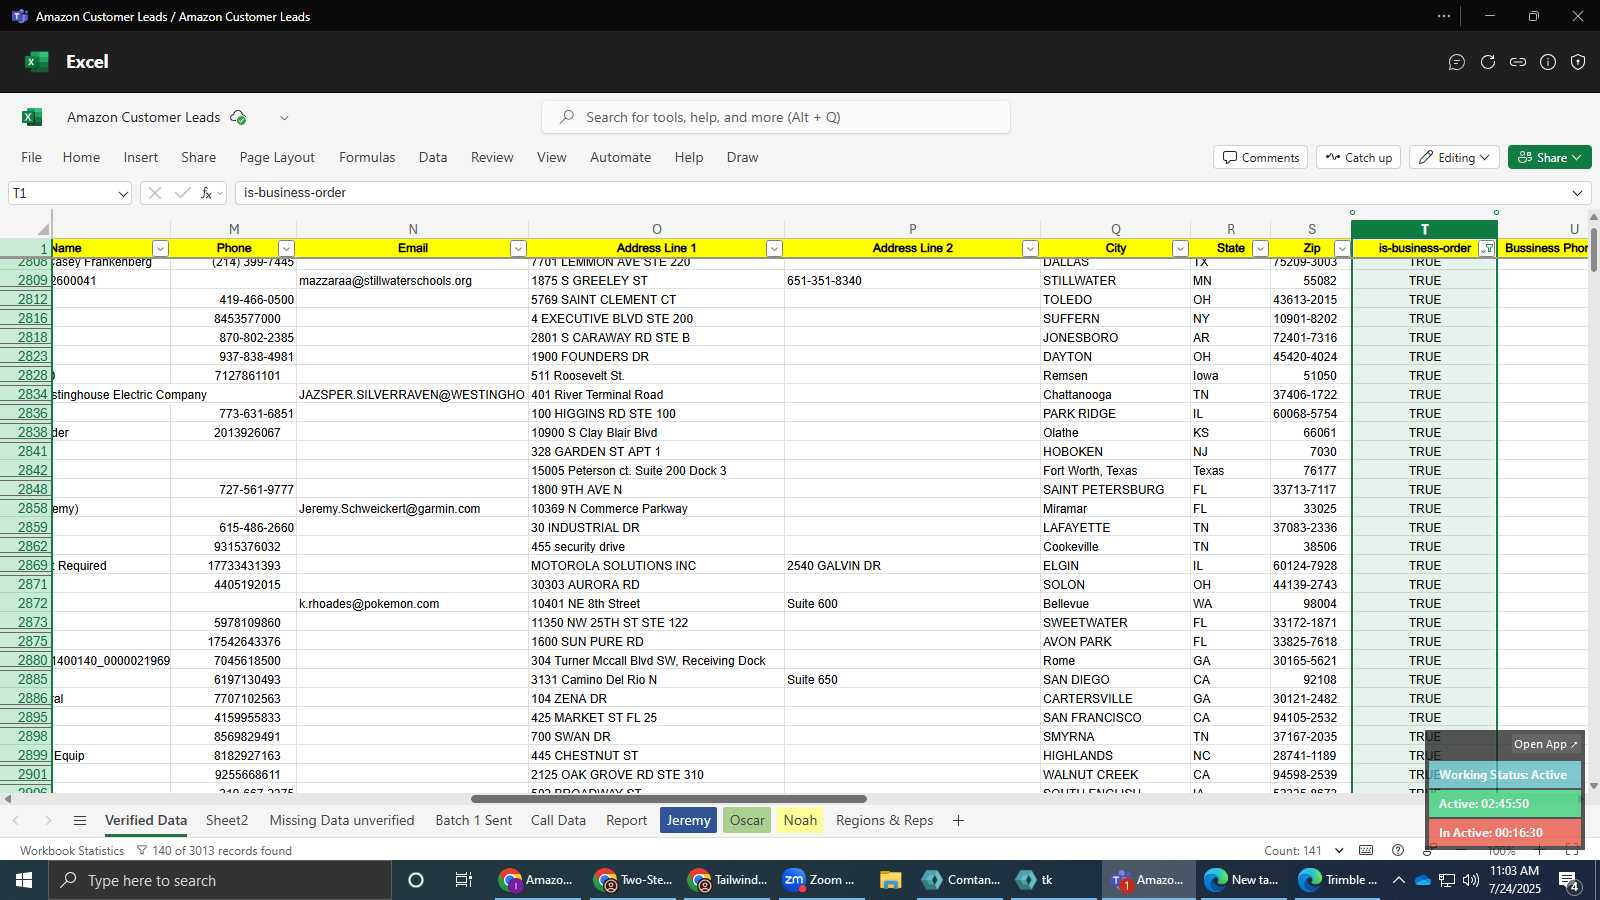The image size is (1600, 900).
Task: Open the City column filter dropdown
Action: pos(1180,248)
